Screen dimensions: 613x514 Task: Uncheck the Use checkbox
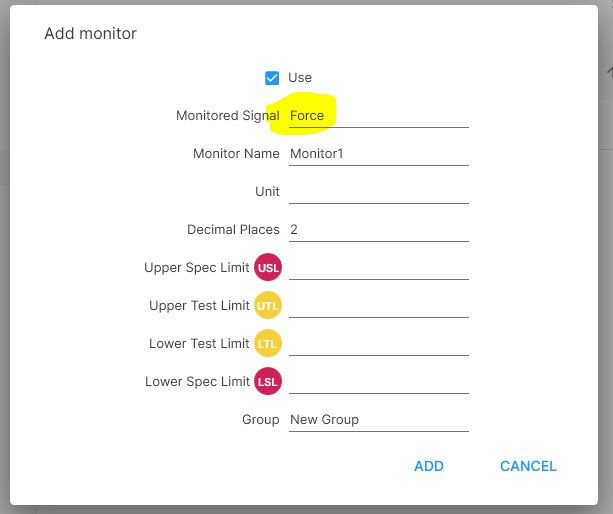coord(272,78)
